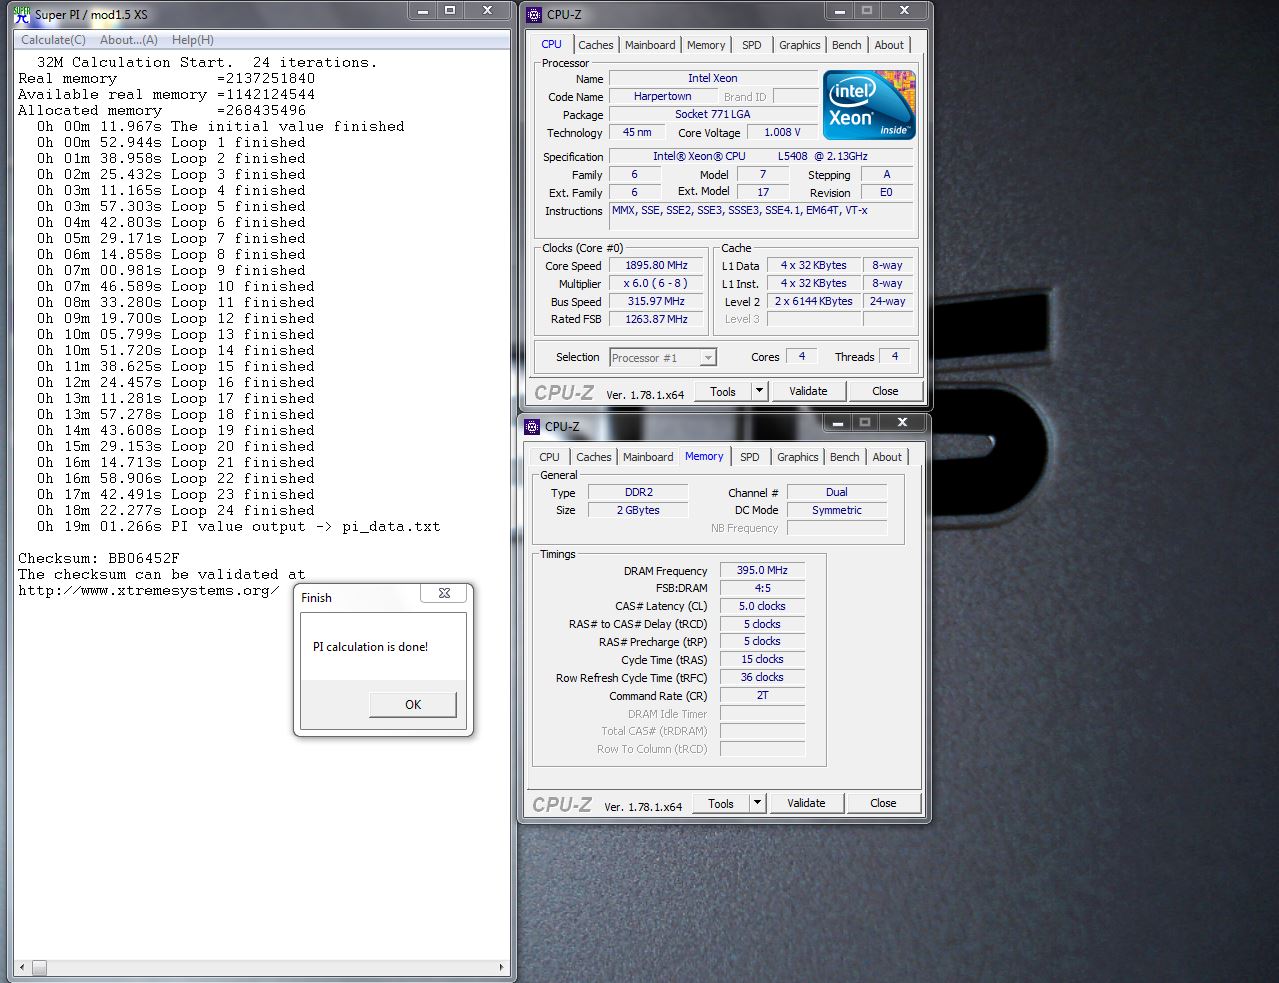
Task: Click the Multiplier value x 6.0
Action: (x=657, y=284)
